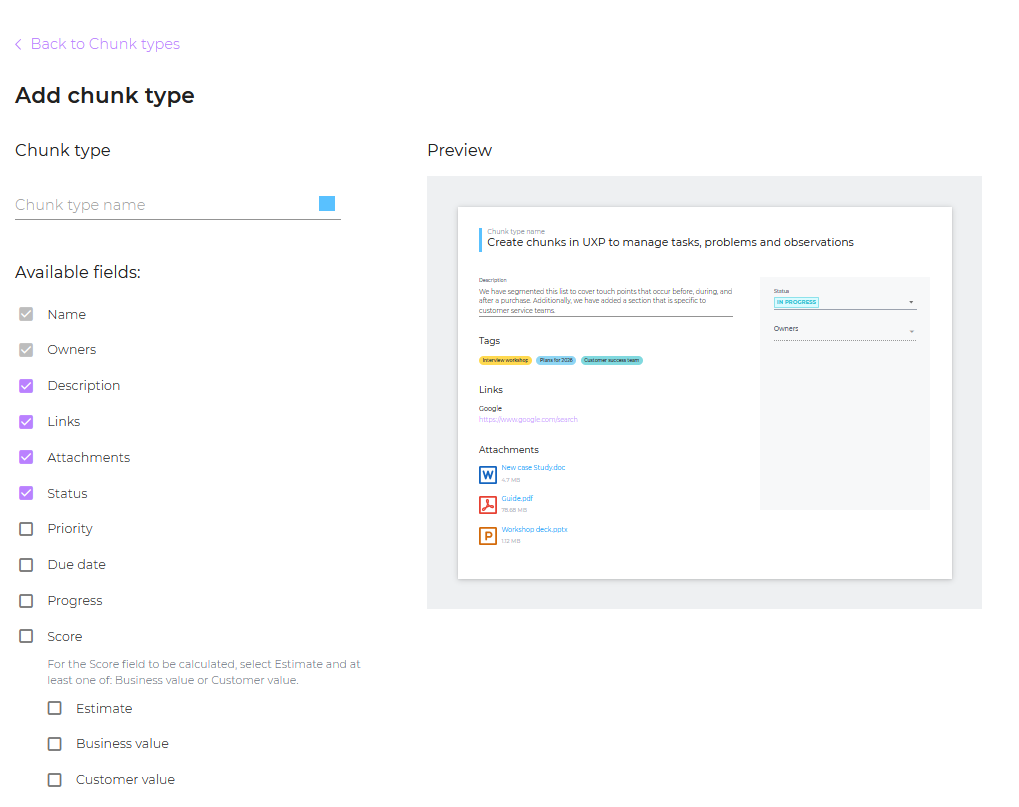Check the Customer value checkbox
This screenshot has height=807, width=1019.
55,780
